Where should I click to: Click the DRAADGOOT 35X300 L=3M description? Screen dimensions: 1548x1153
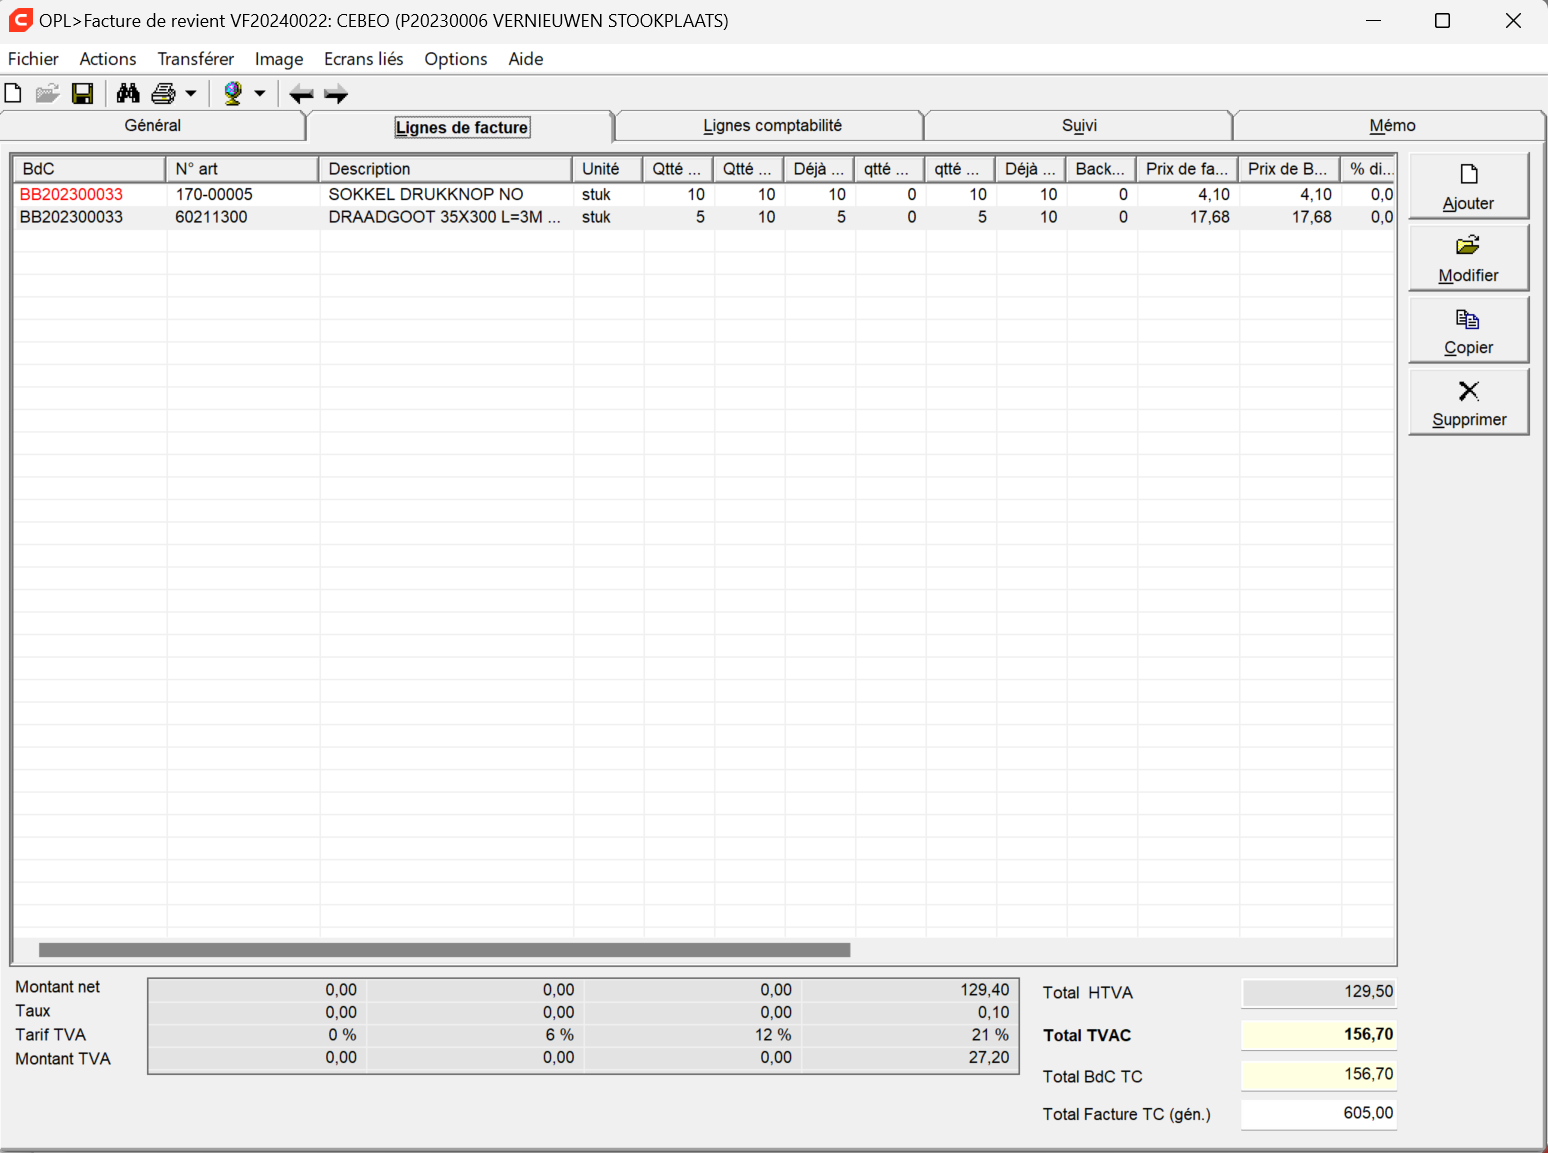(444, 217)
